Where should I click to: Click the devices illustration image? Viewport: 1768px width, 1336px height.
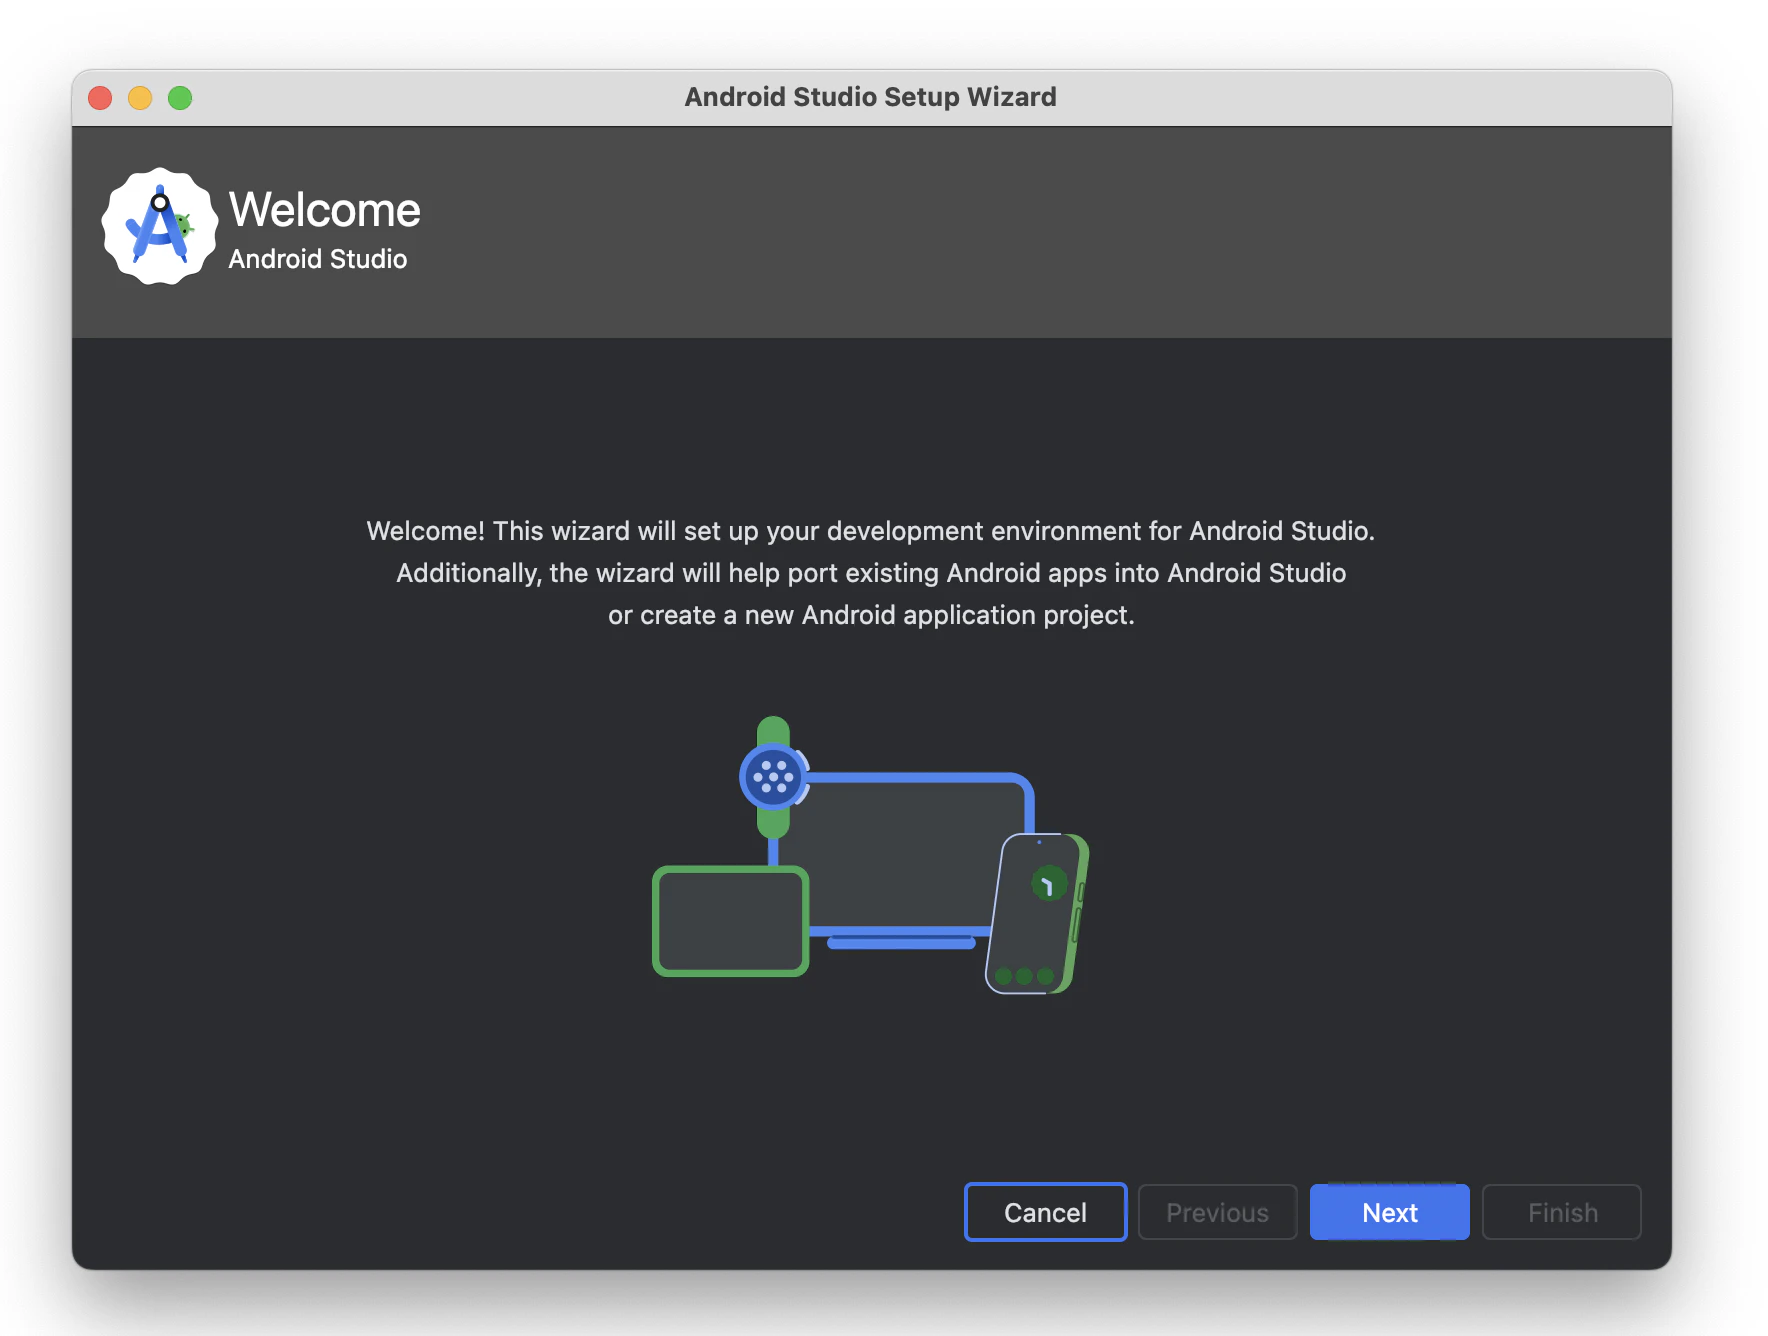871,855
